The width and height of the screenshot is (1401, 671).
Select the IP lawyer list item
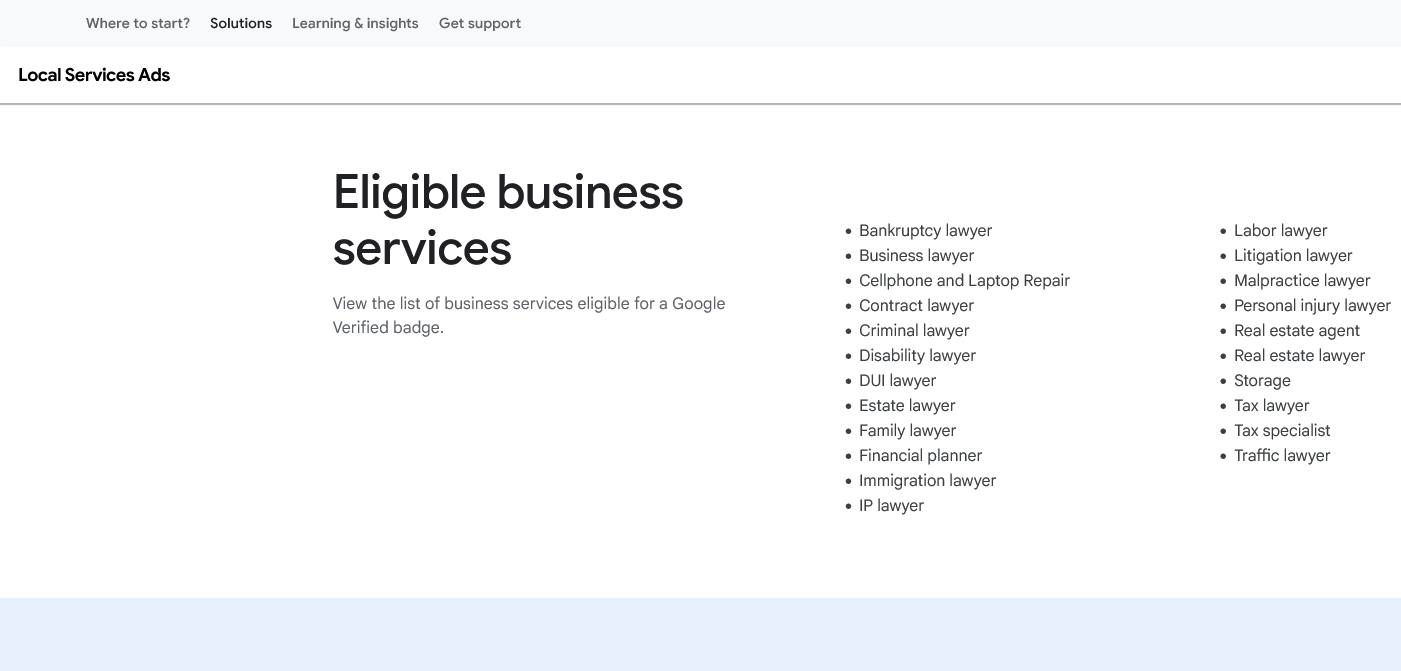coord(891,505)
